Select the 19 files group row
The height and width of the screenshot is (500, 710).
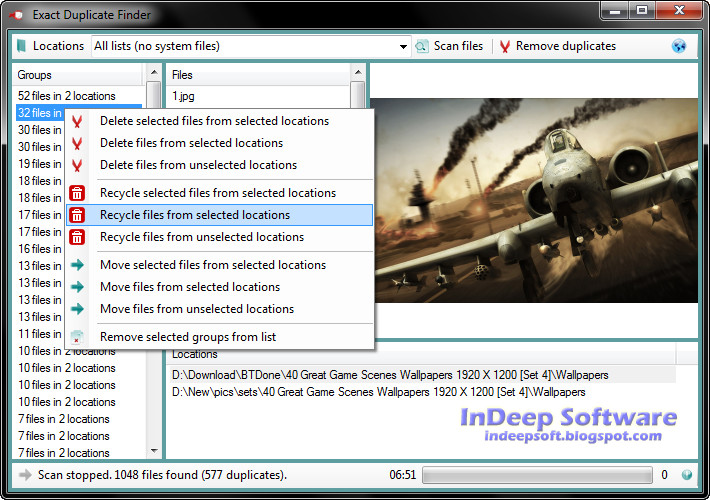(x=40, y=164)
